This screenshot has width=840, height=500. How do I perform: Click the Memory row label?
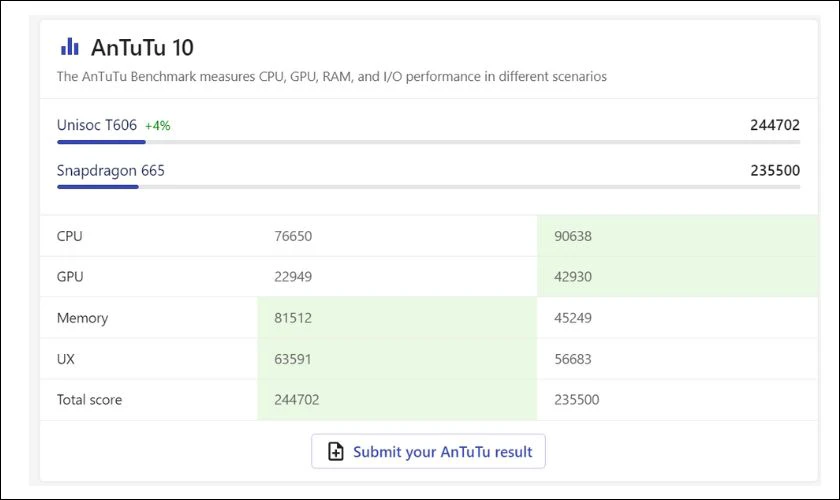[82, 318]
